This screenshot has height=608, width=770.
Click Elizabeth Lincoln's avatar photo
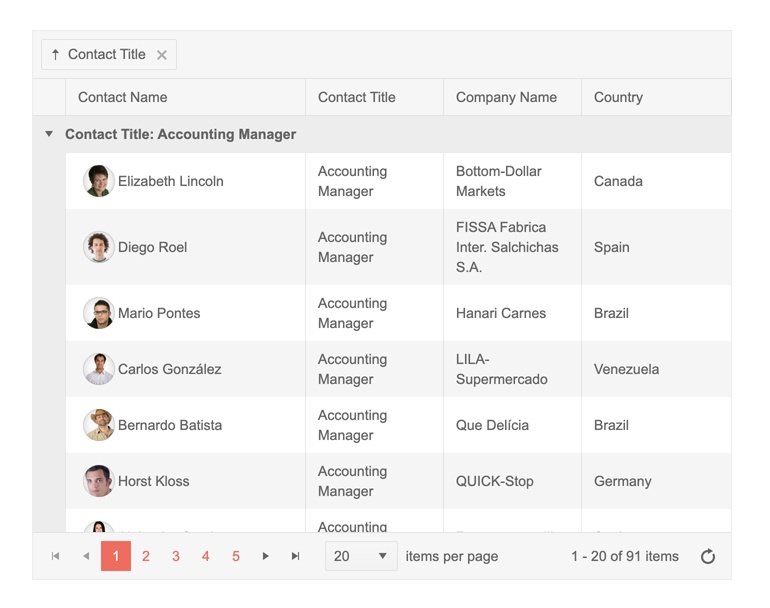point(99,181)
